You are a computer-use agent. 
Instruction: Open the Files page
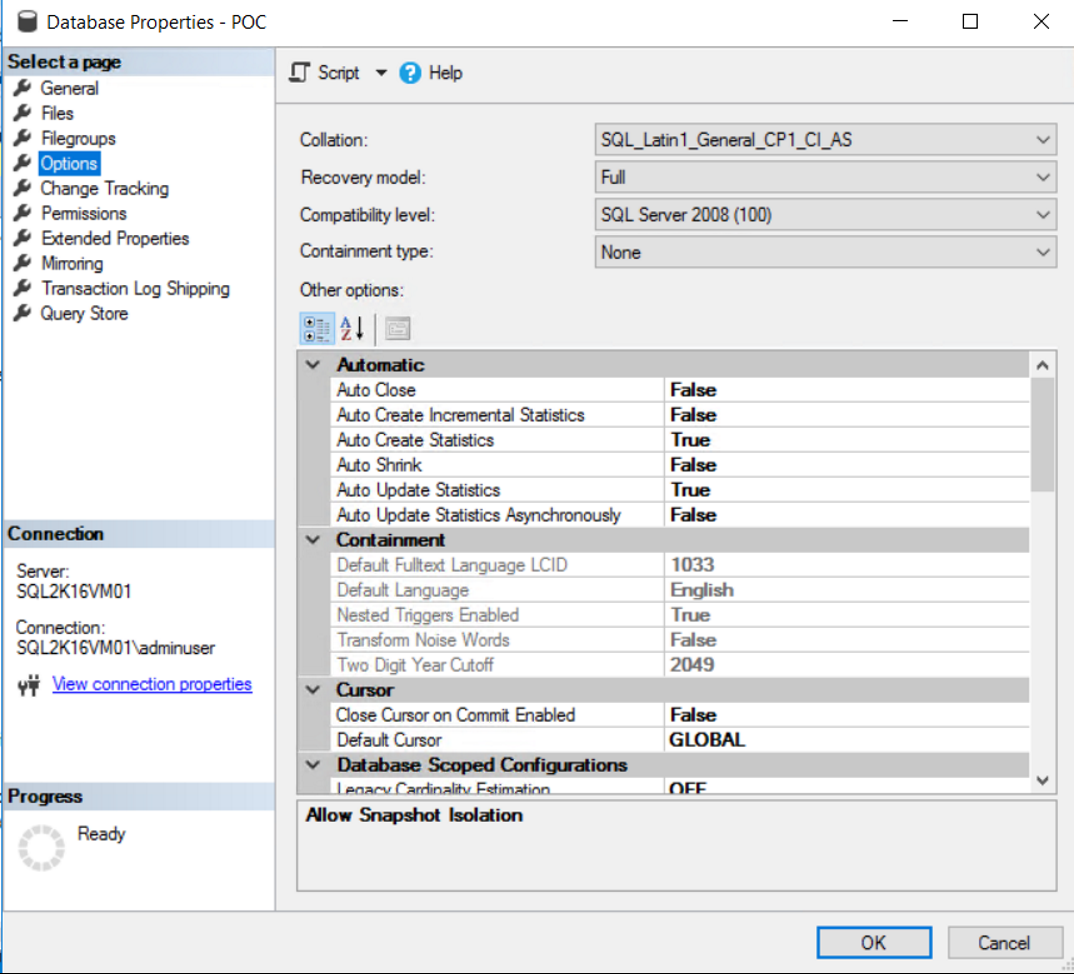coord(57,113)
